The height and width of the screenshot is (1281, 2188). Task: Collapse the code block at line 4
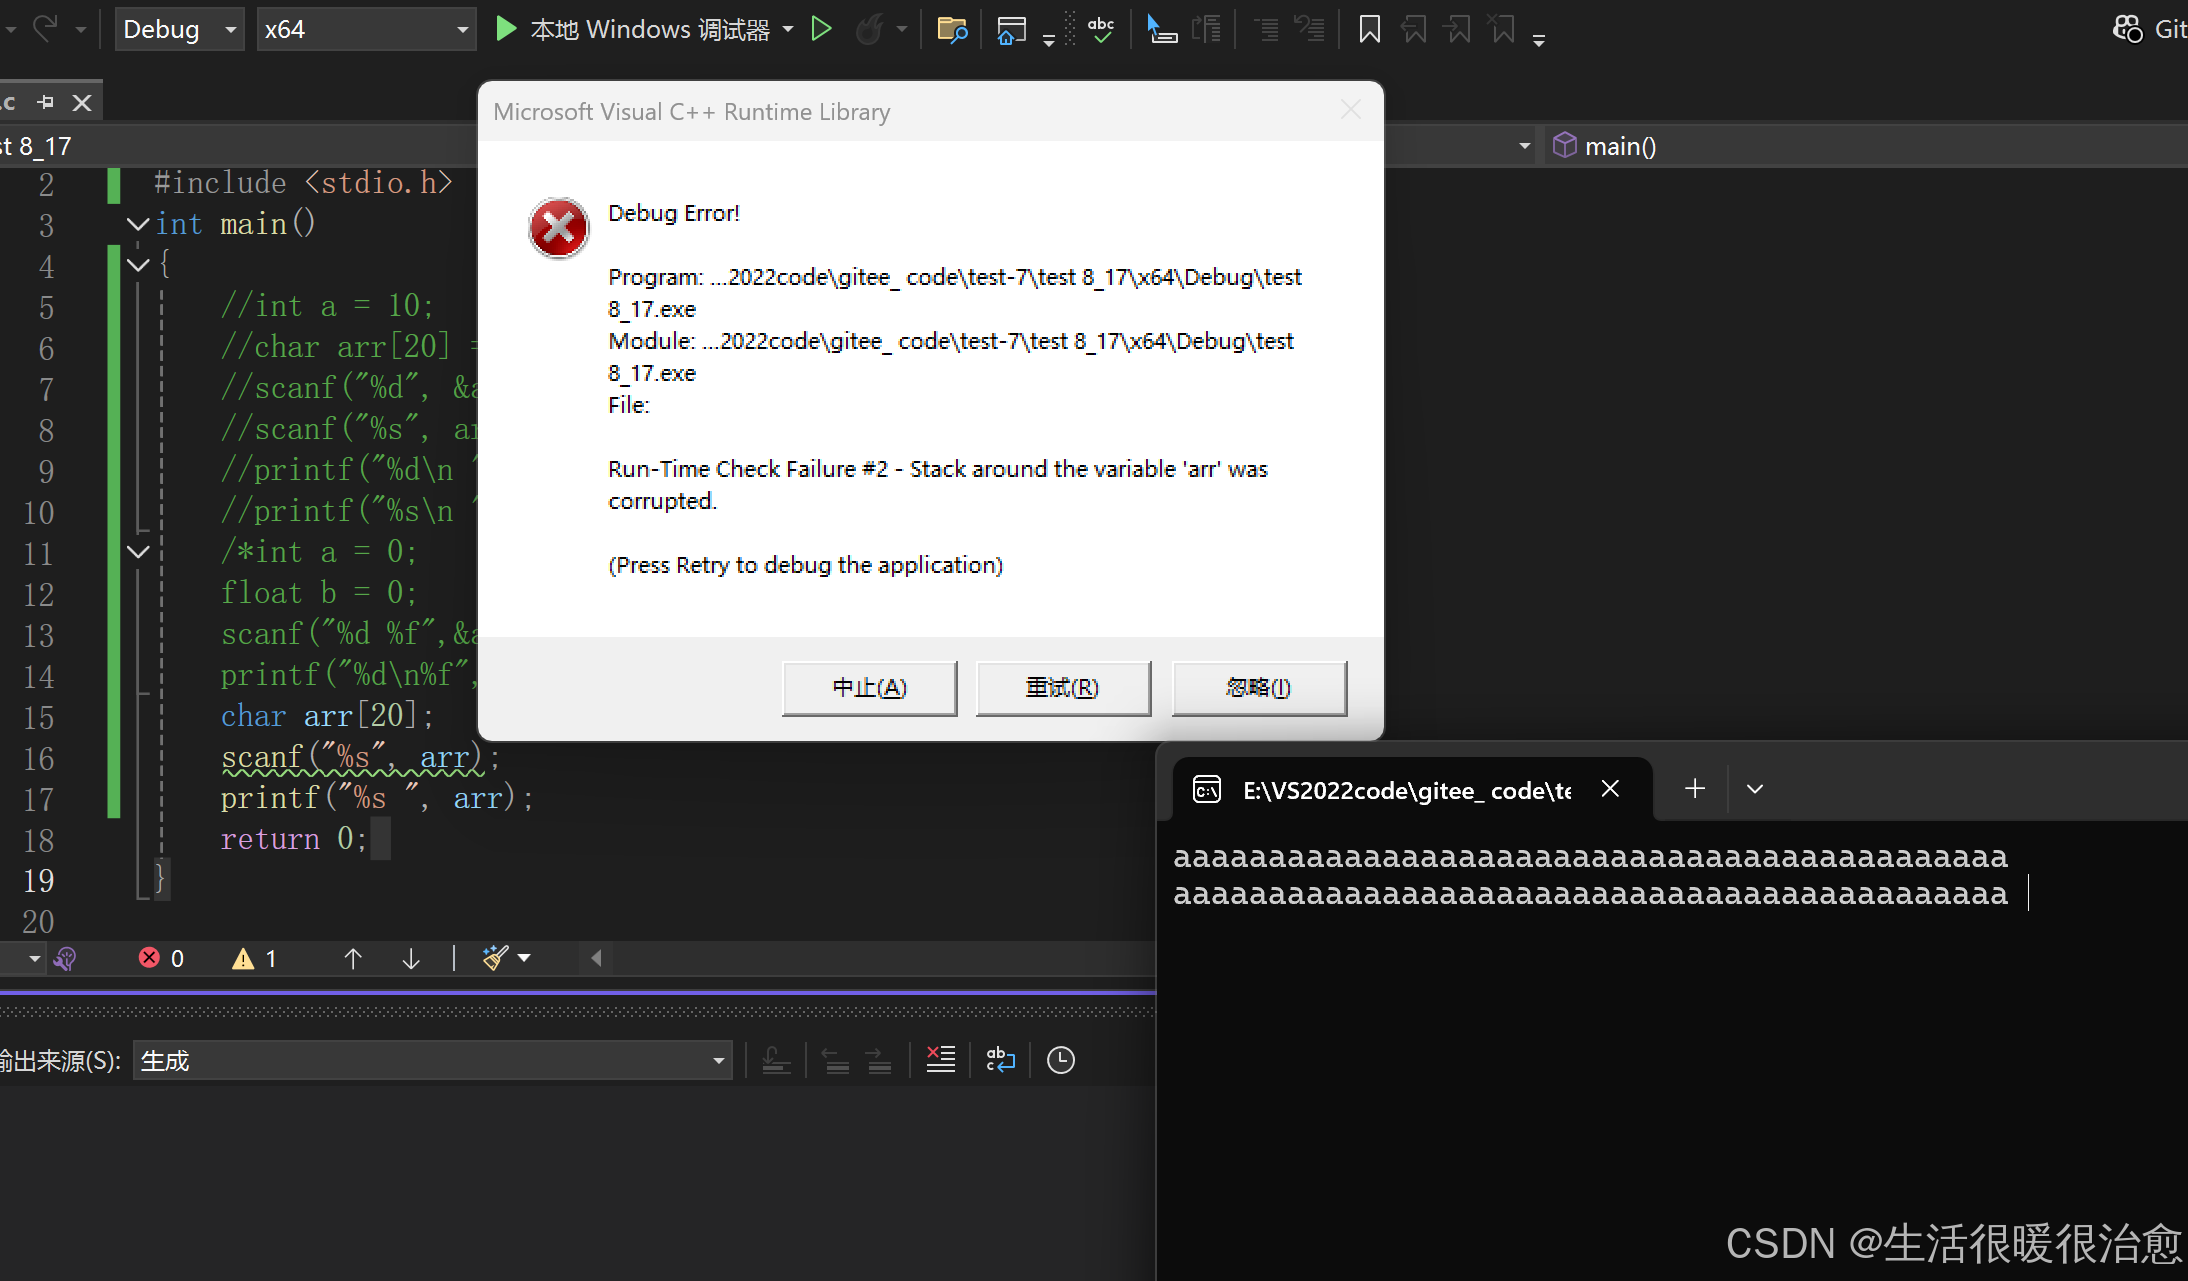tap(138, 265)
